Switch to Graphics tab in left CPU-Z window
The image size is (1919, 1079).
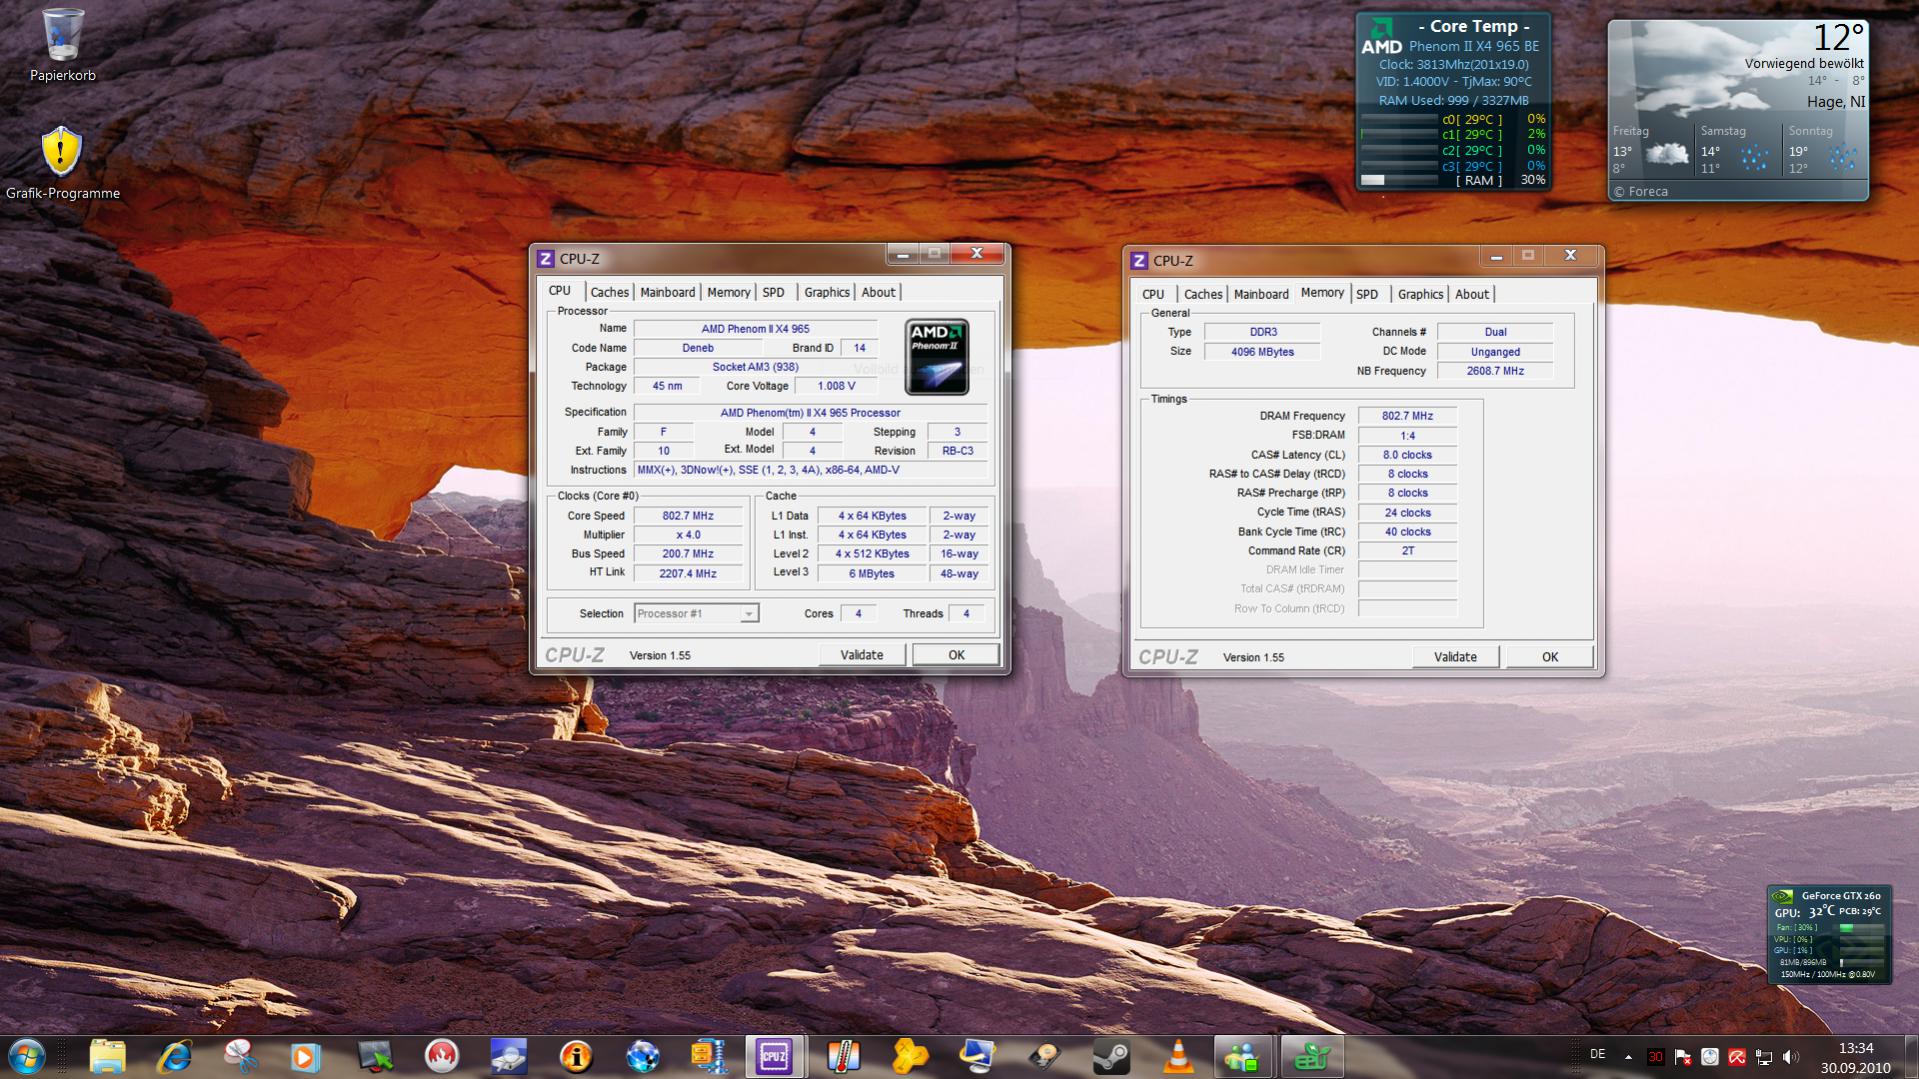pyautogui.click(x=827, y=293)
